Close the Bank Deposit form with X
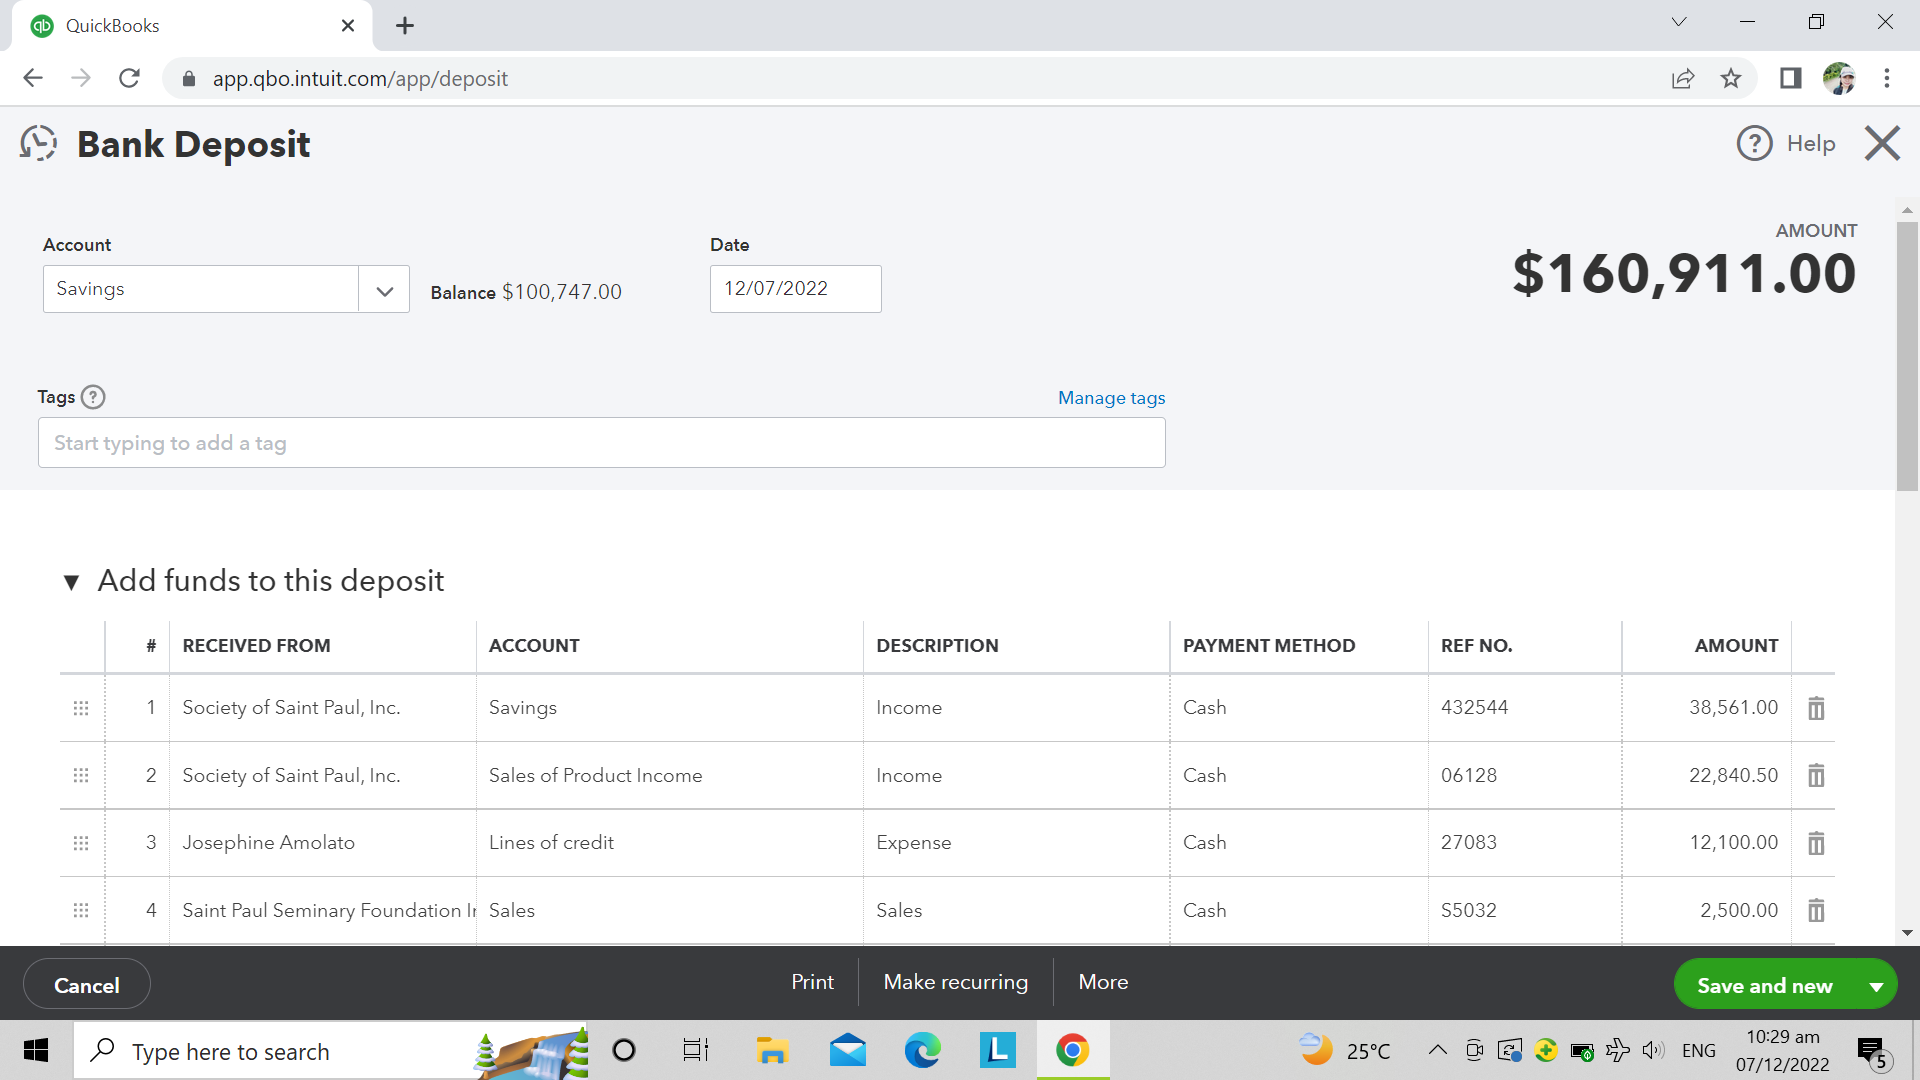The image size is (1920, 1080). tap(1882, 144)
